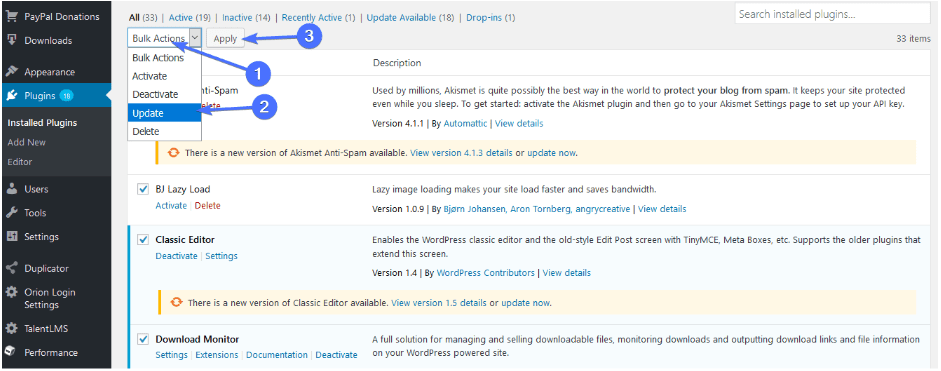
Task: Open BJ Lazy Load View details
Action: pyautogui.click(x=662, y=209)
